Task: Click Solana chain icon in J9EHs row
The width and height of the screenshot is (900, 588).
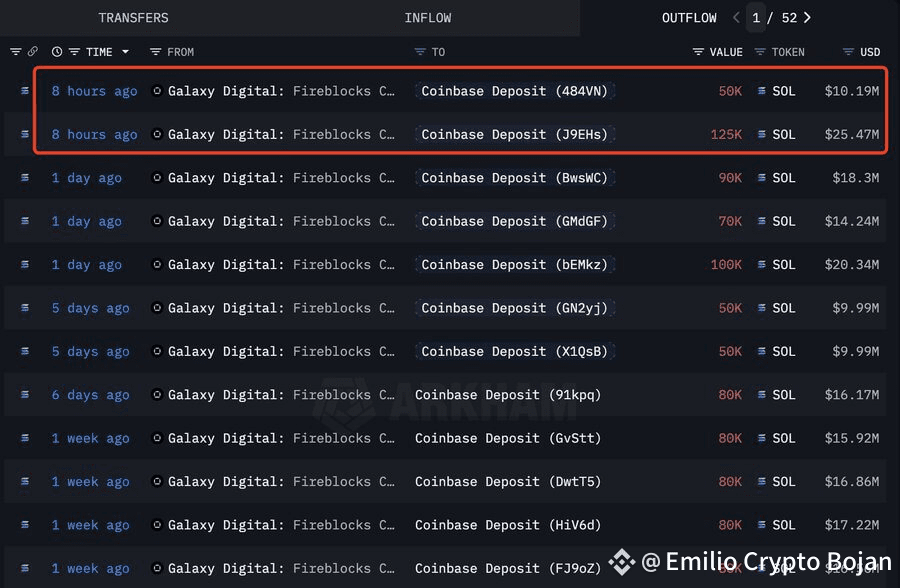Action: pyautogui.click(x=25, y=134)
